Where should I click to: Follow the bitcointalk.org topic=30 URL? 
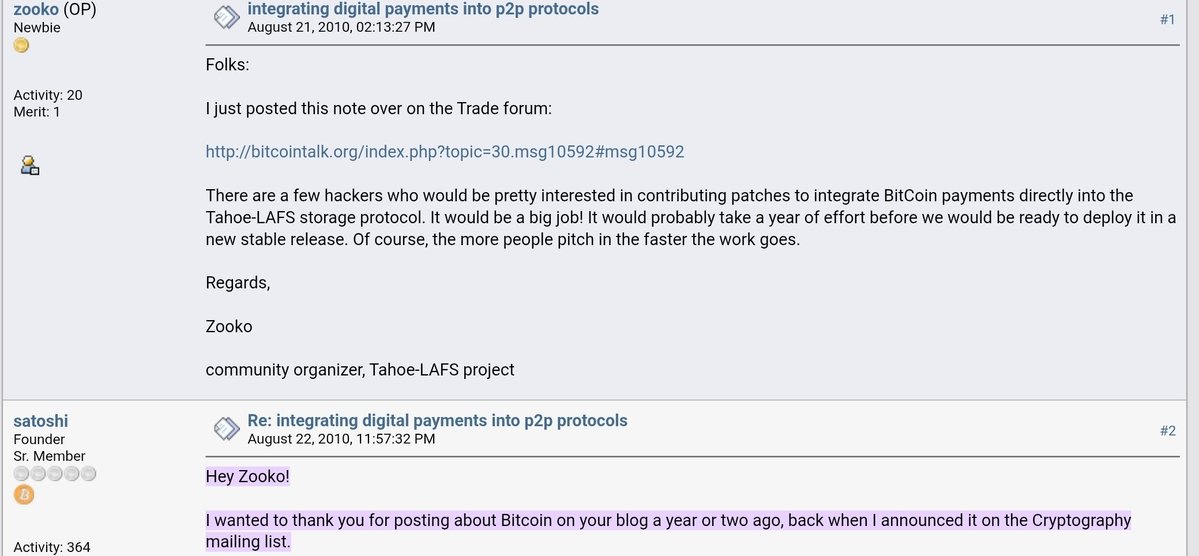pos(444,151)
